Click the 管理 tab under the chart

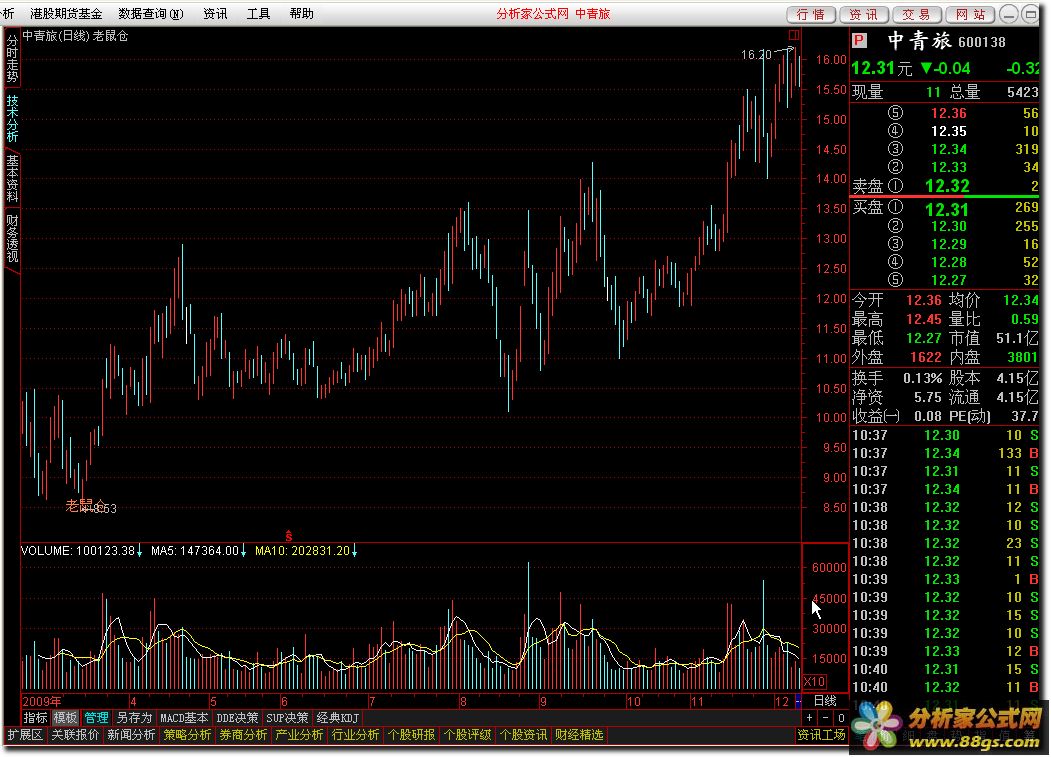click(x=97, y=718)
